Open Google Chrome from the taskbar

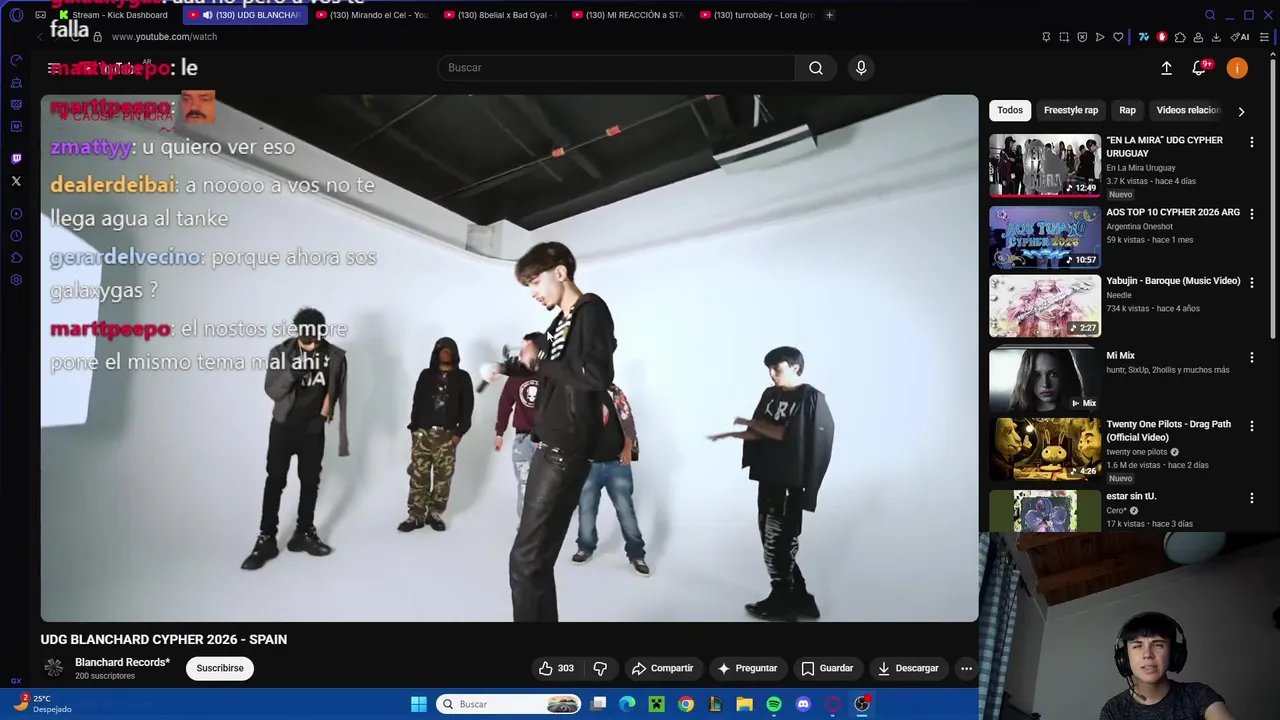pyautogui.click(x=686, y=704)
